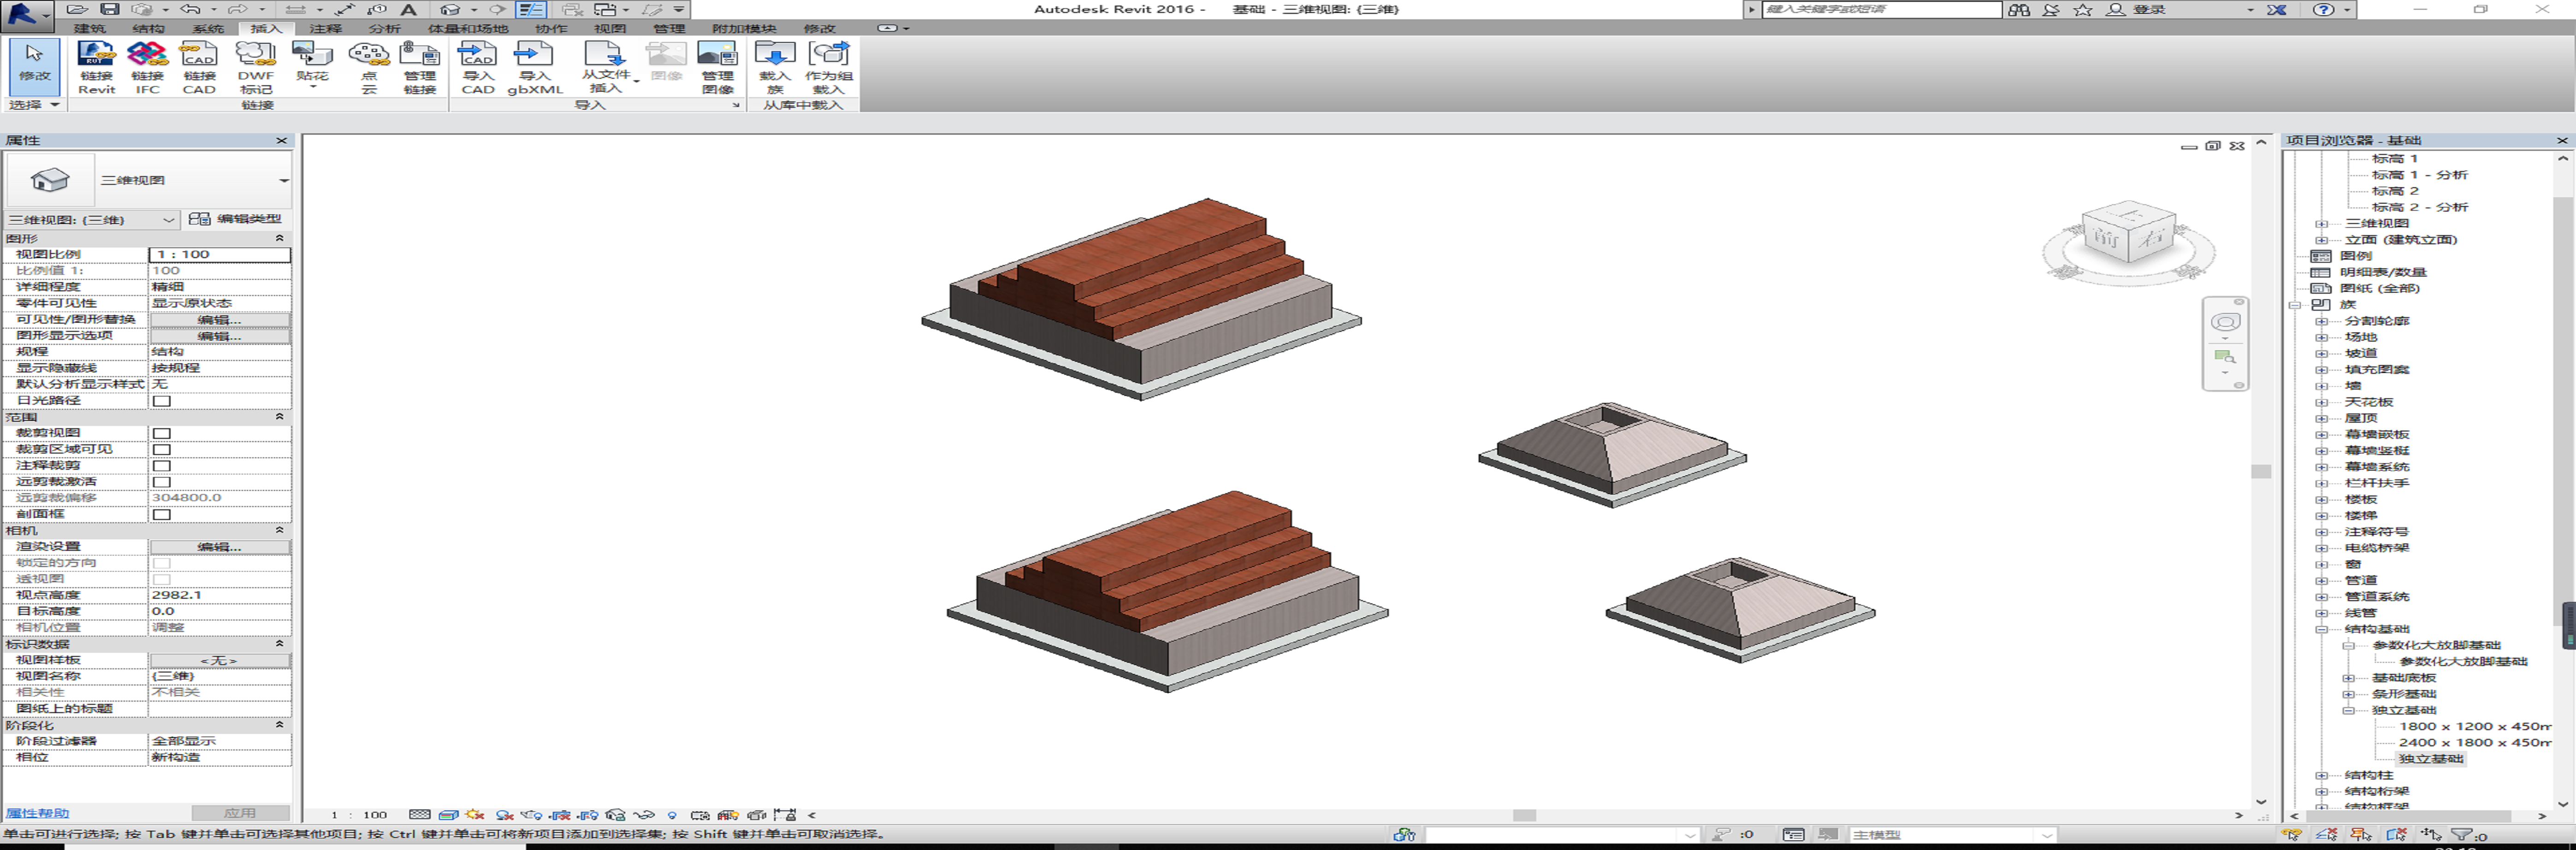Select 参数化大放脚基础 child item in browser
Viewport: 2576px width, 850px height.
(2463, 661)
